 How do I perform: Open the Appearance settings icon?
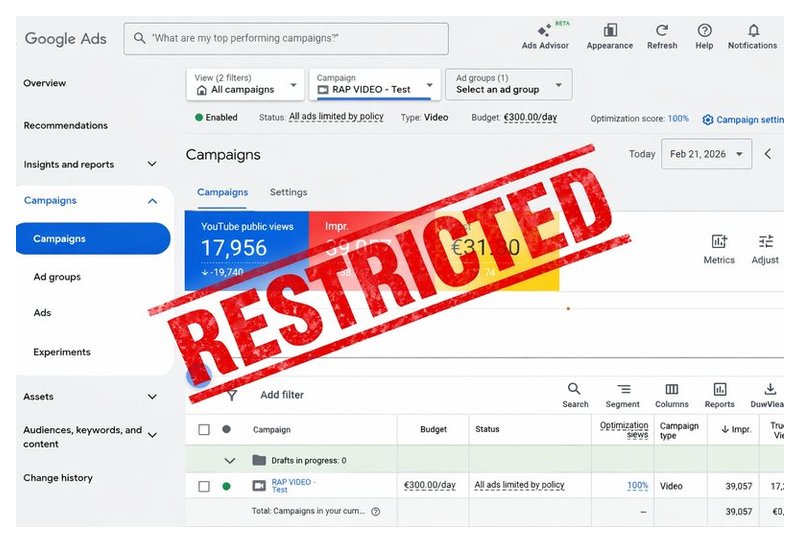coord(610,31)
